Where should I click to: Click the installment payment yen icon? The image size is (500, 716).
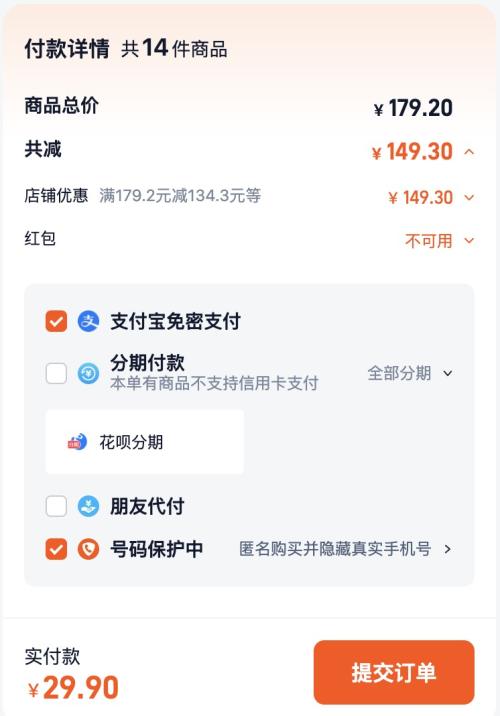point(88,374)
